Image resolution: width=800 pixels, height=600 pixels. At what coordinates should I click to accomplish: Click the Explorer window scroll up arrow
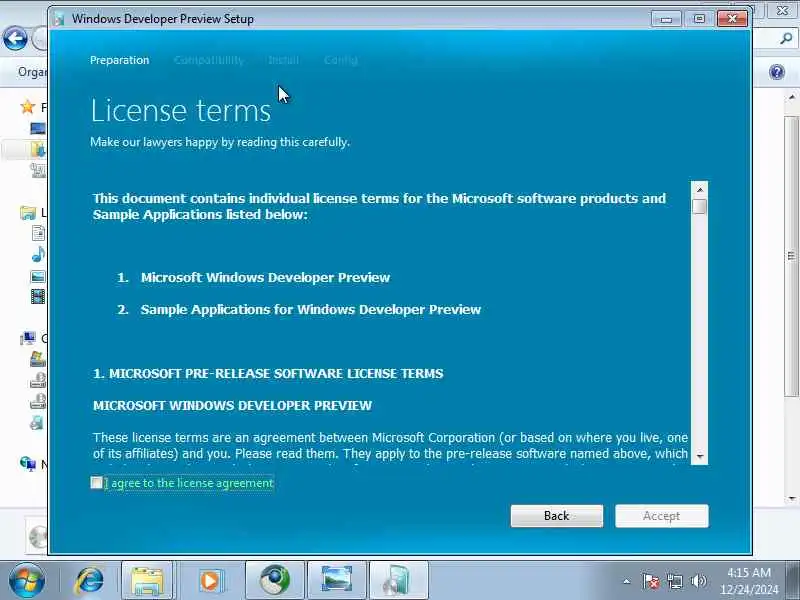tap(791, 97)
